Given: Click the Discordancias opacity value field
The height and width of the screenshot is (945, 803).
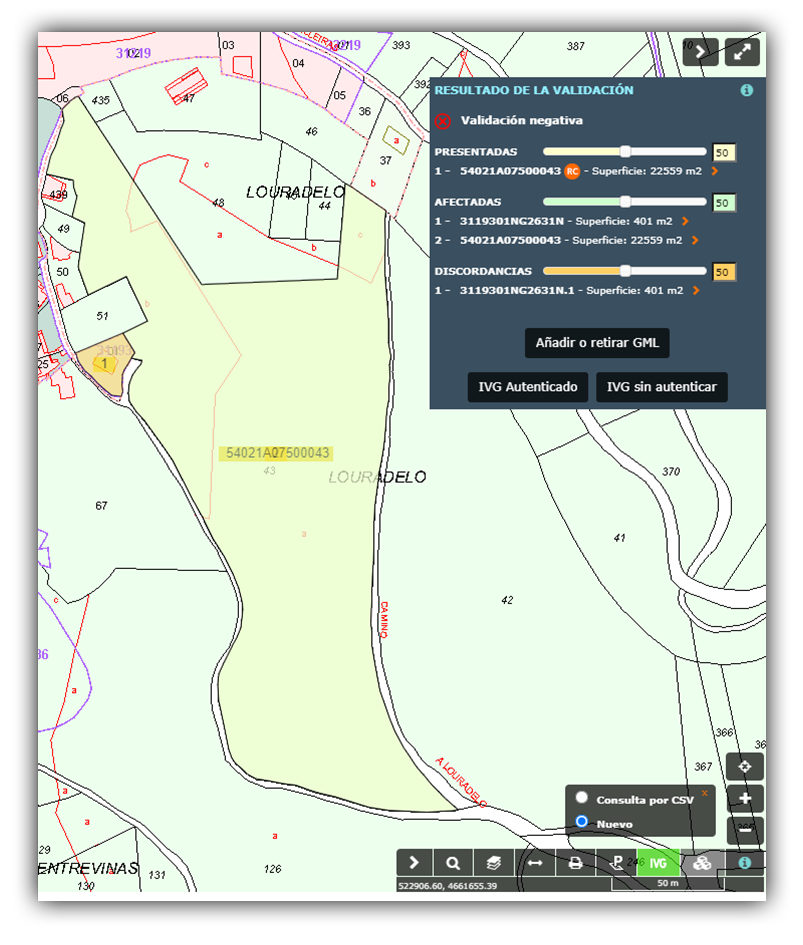Looking at the screenshot, I should pos(724,272).
